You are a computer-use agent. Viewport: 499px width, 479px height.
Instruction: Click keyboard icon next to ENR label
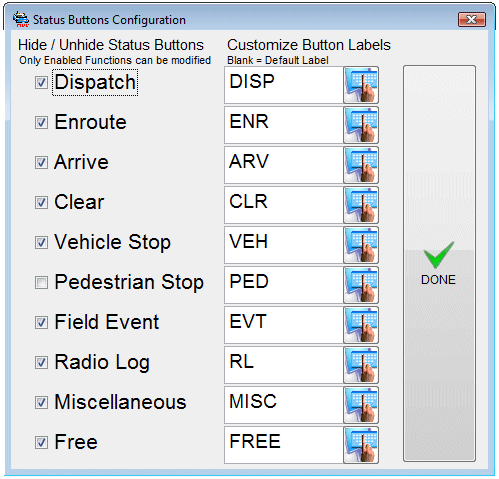[361, 125]
